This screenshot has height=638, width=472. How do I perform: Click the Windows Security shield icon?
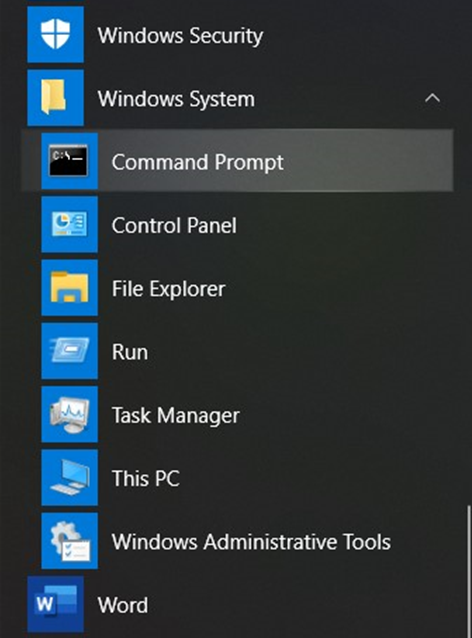click(x=55, y=35)
